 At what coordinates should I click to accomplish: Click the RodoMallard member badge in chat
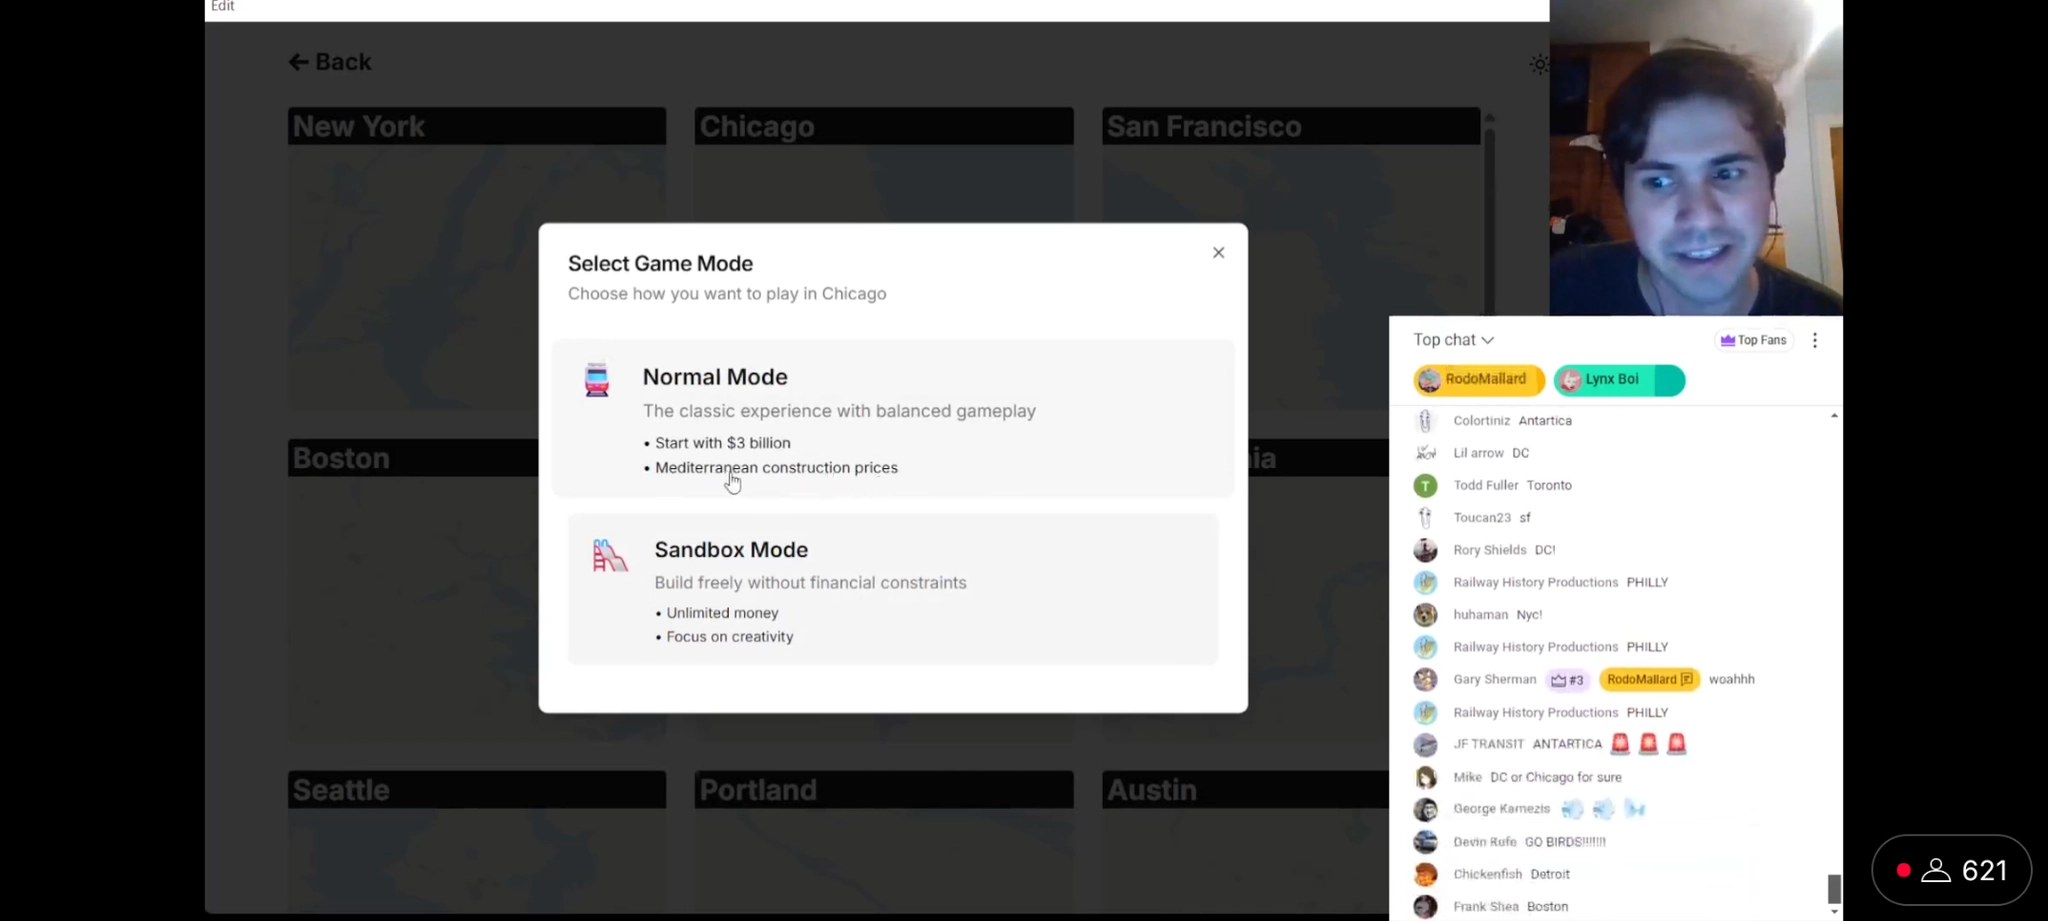pos(1649,680)
